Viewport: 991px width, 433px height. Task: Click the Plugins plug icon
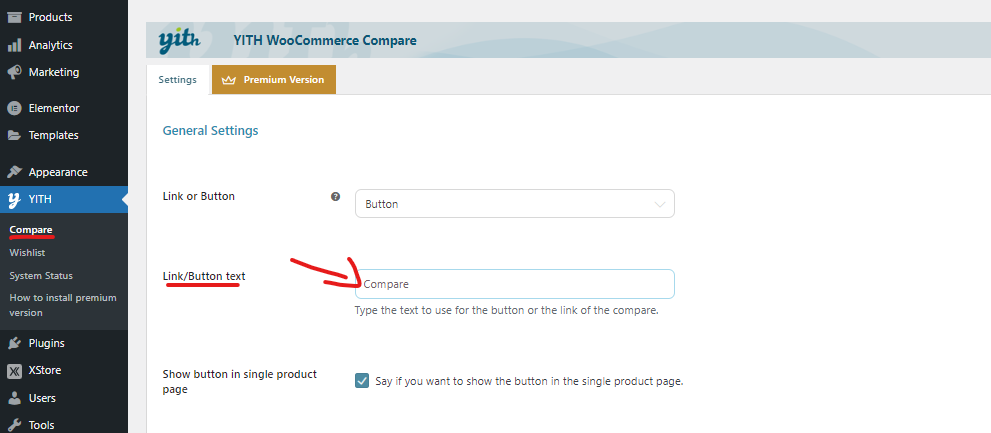[15, 343]
